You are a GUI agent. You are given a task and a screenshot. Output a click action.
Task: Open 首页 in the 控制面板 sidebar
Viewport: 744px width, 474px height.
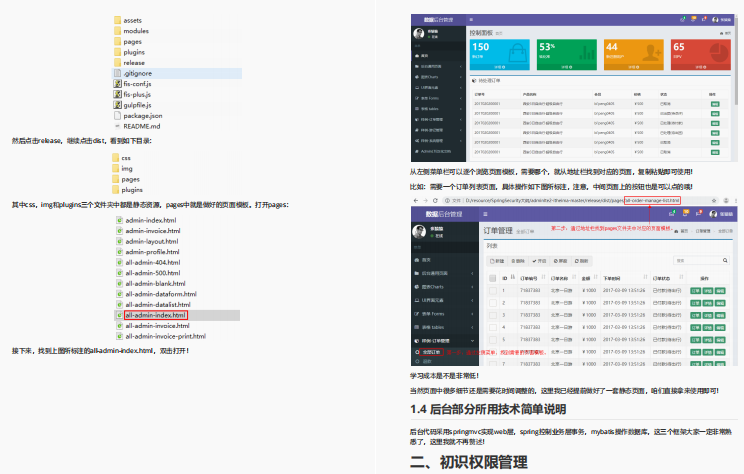(x=438, y=56)
